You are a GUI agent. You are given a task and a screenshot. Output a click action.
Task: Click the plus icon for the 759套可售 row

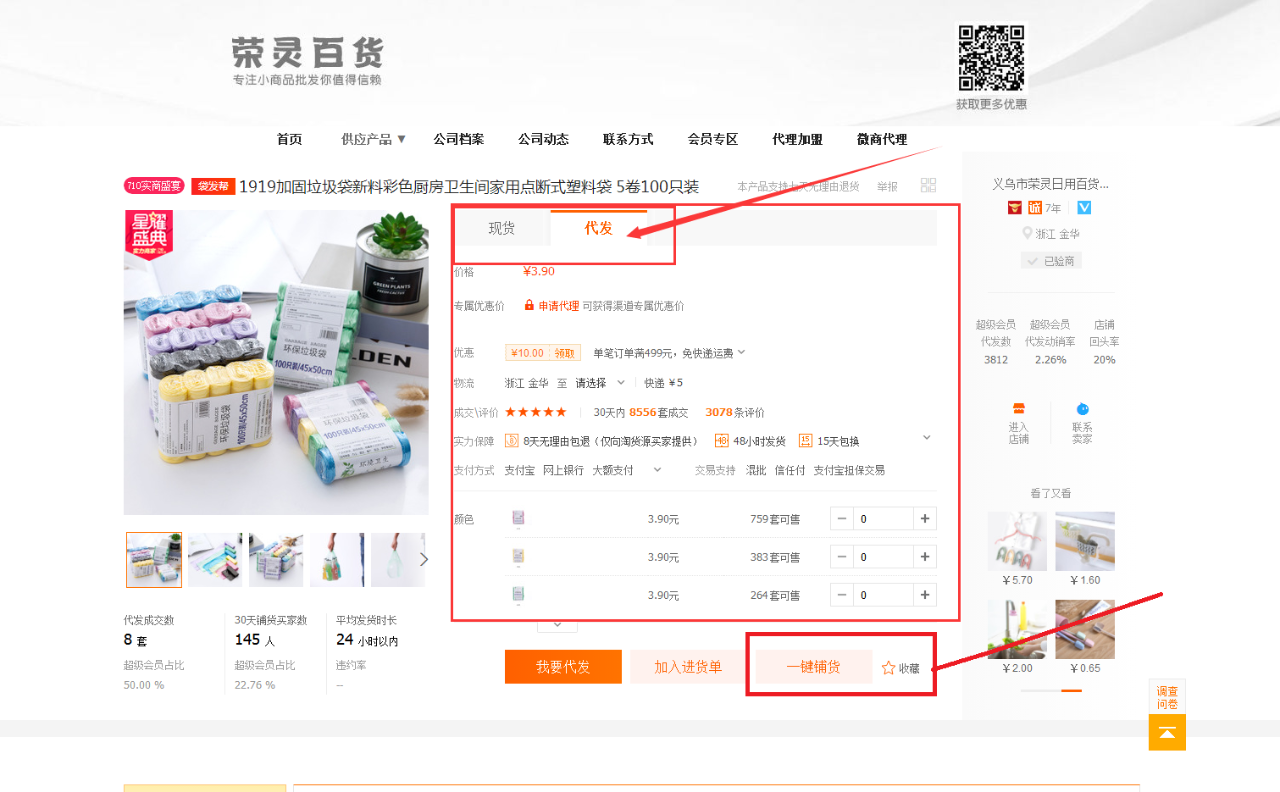(925, 519)
